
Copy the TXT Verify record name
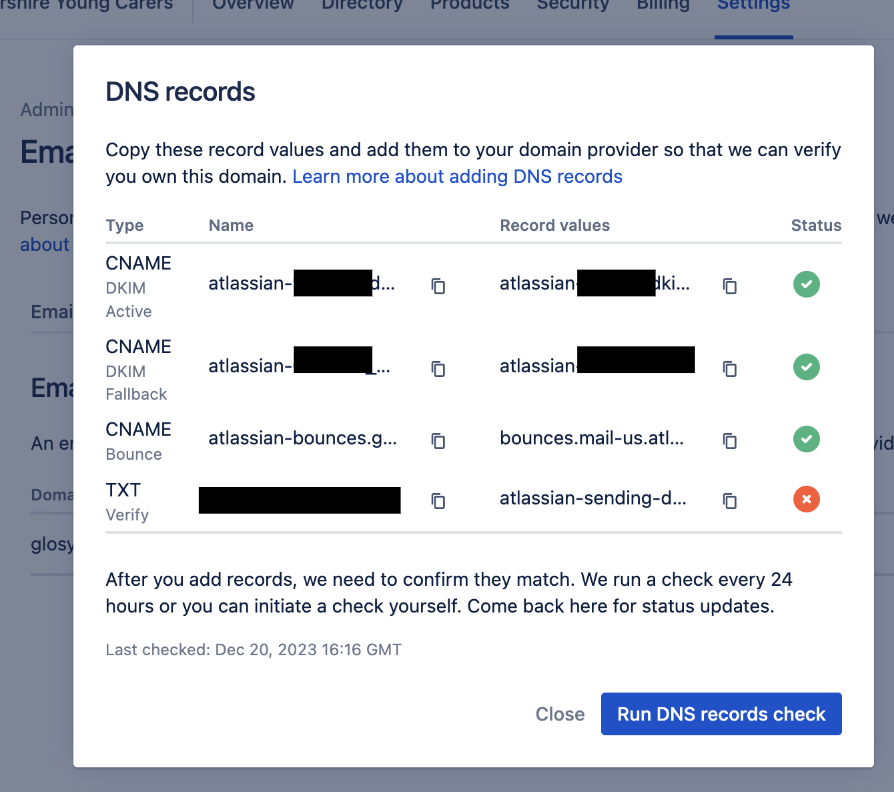437,501
